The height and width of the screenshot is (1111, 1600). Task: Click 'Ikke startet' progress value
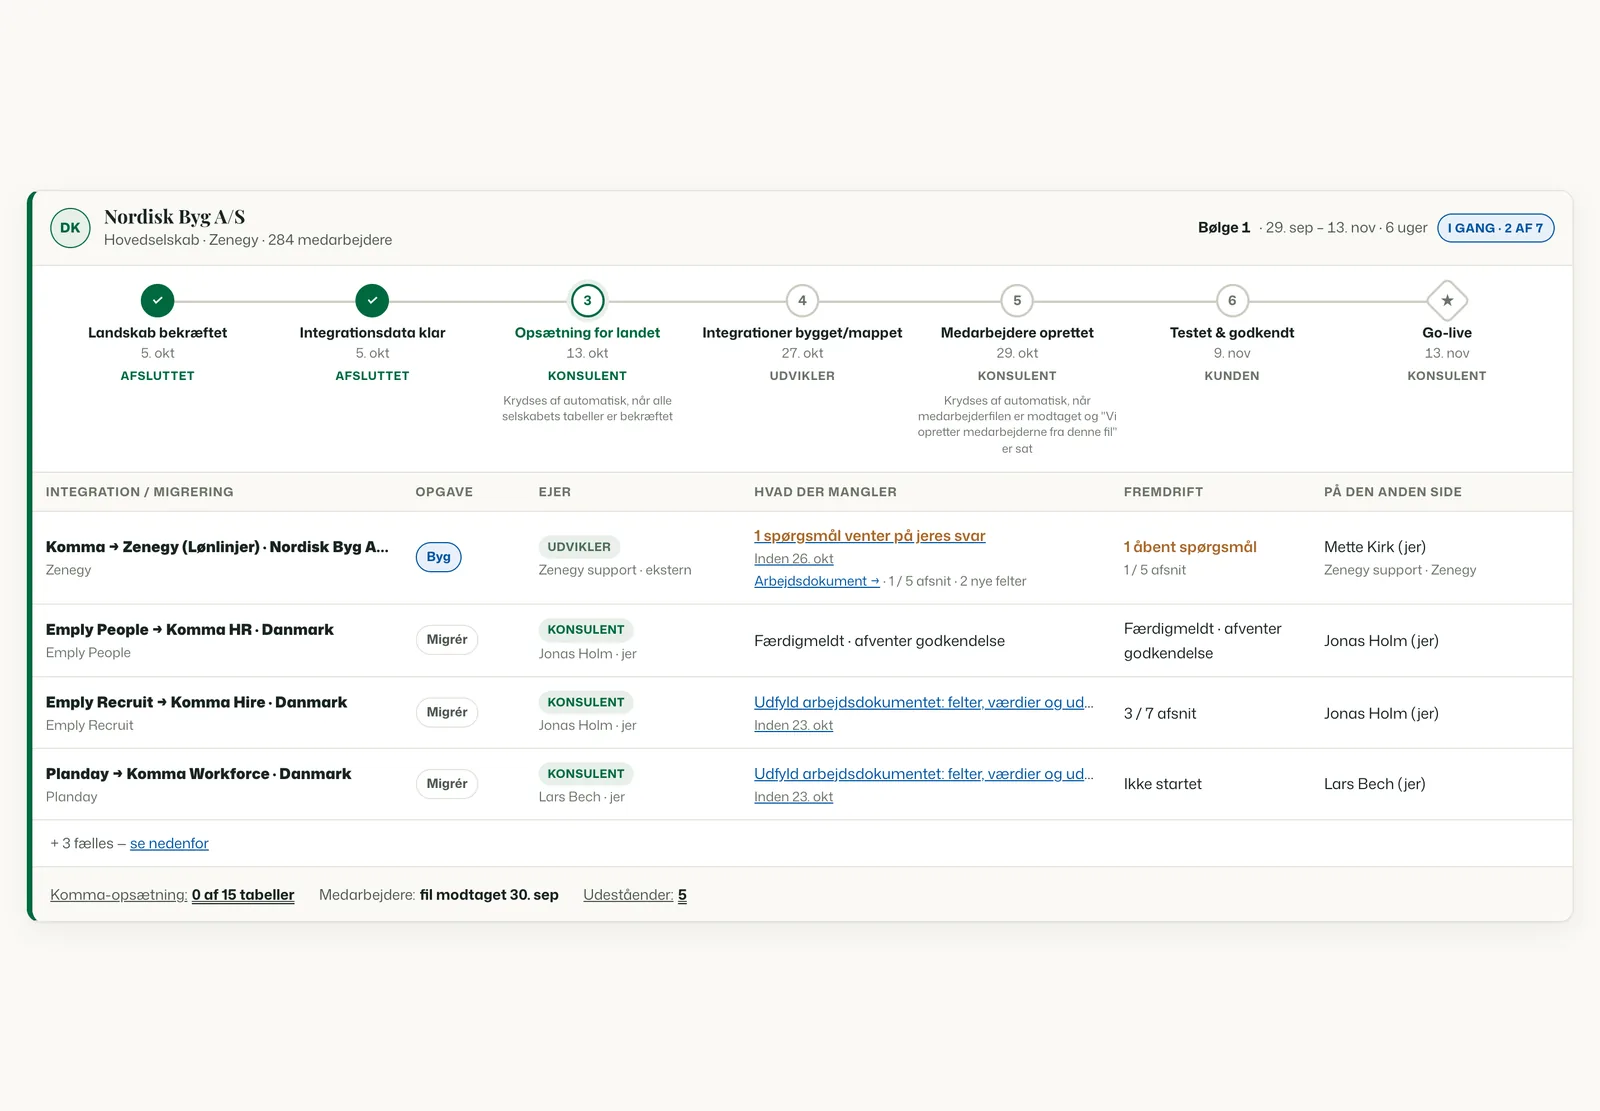(1163, 784)
